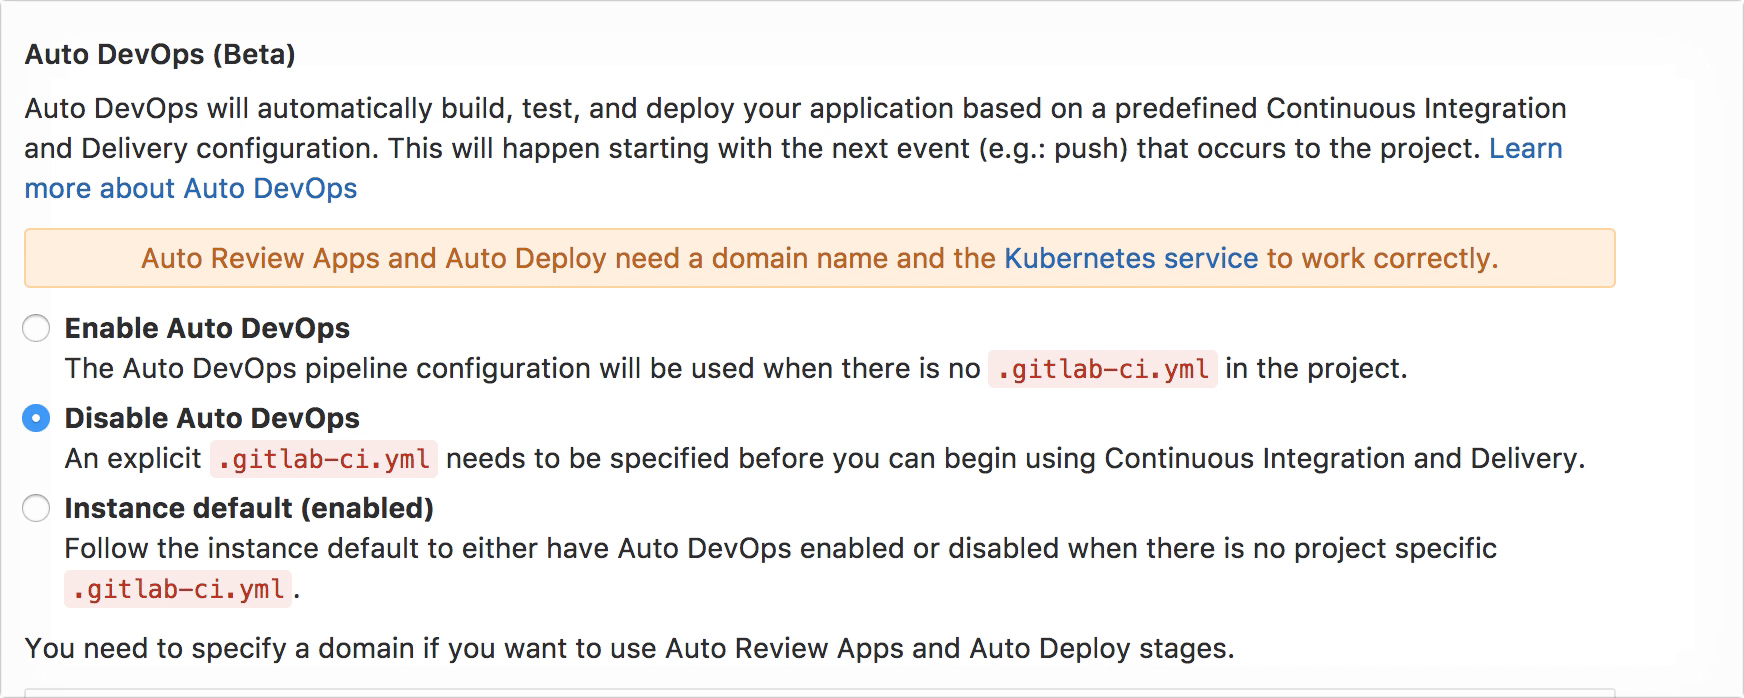
Task: Click the Auto DevOps (Beta) heading
Action: 160,54
